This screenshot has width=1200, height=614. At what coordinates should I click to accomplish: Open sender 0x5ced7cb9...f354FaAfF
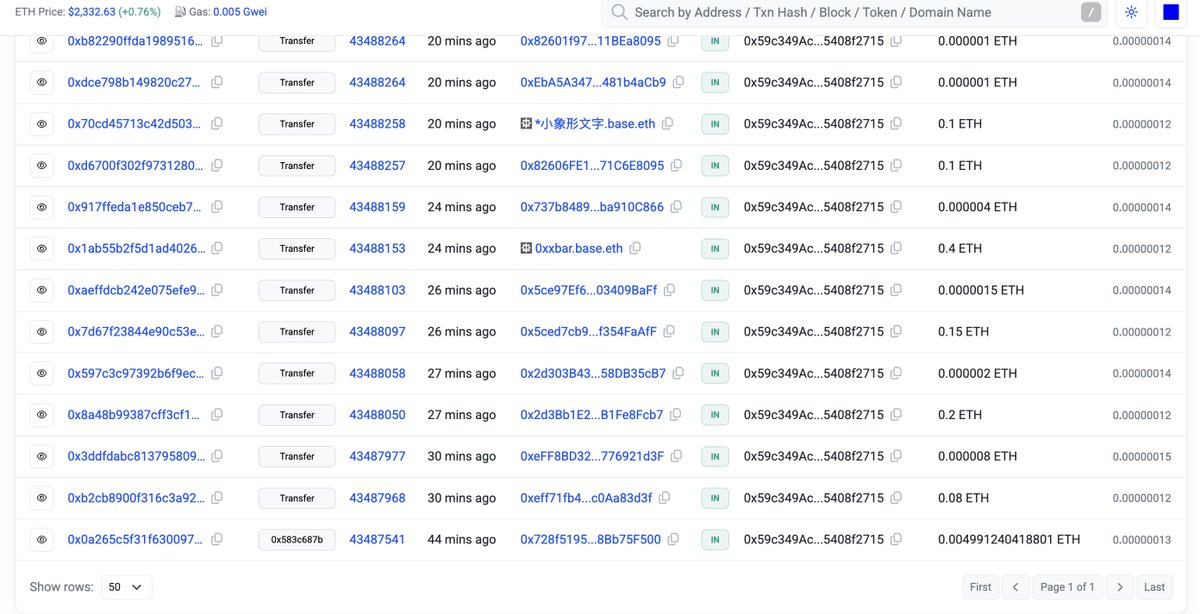pos(588,331)
